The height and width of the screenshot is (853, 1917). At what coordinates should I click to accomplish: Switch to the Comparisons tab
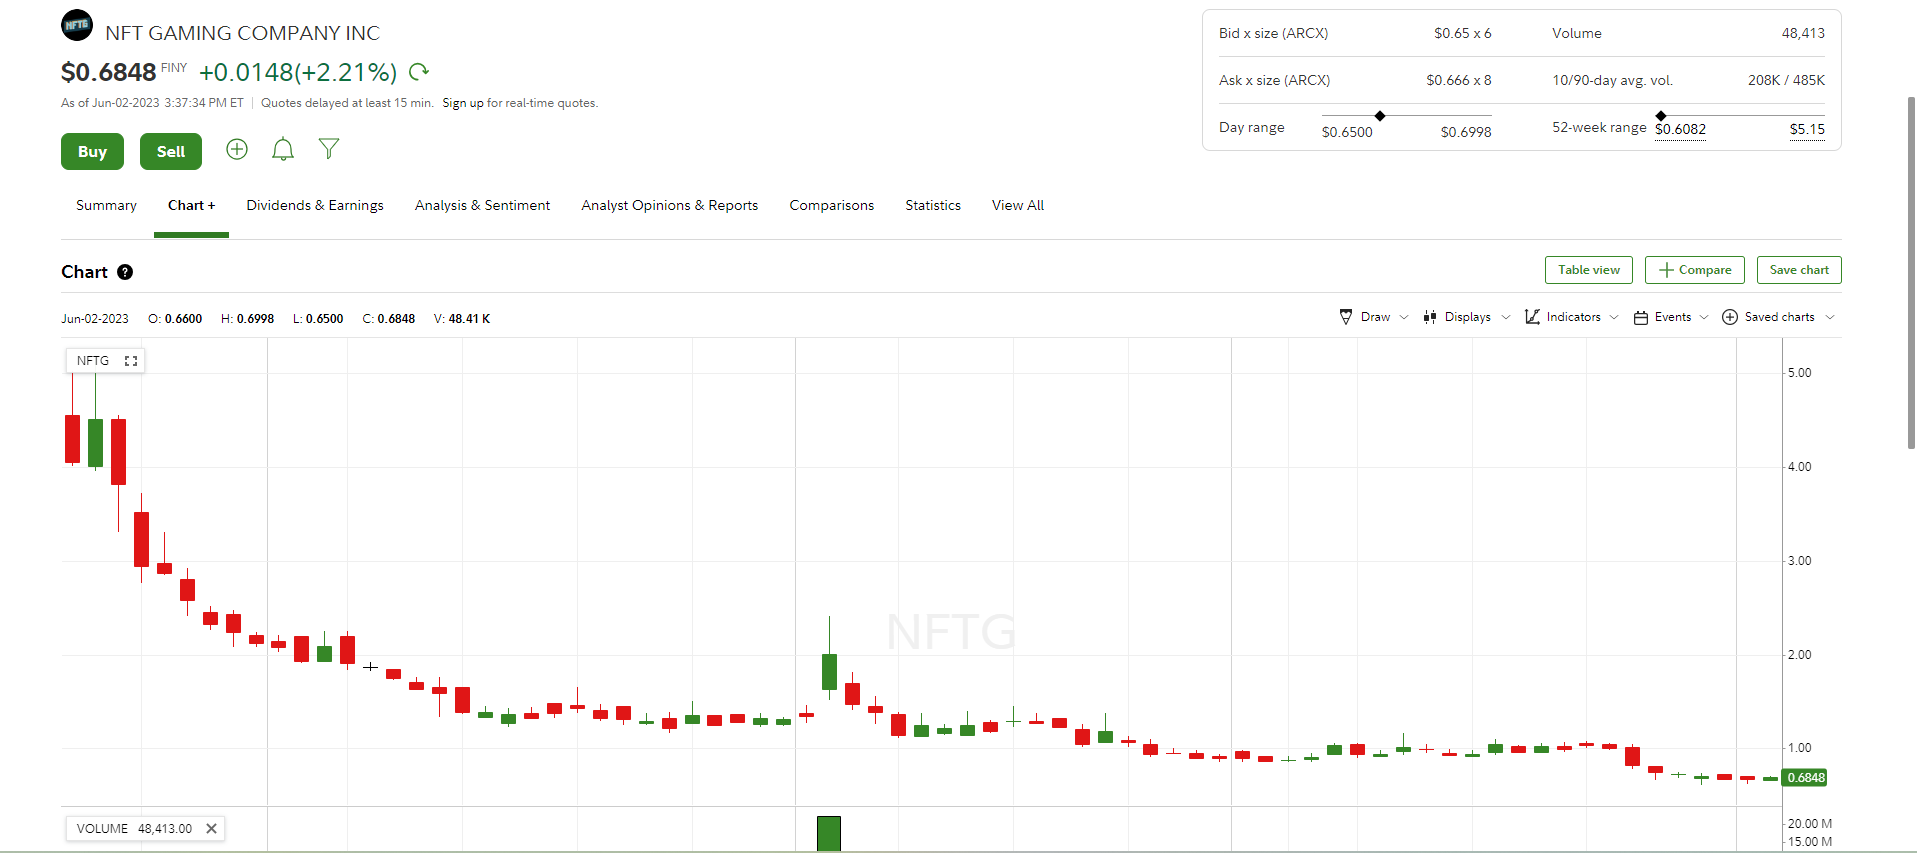(x=832, y=205)
